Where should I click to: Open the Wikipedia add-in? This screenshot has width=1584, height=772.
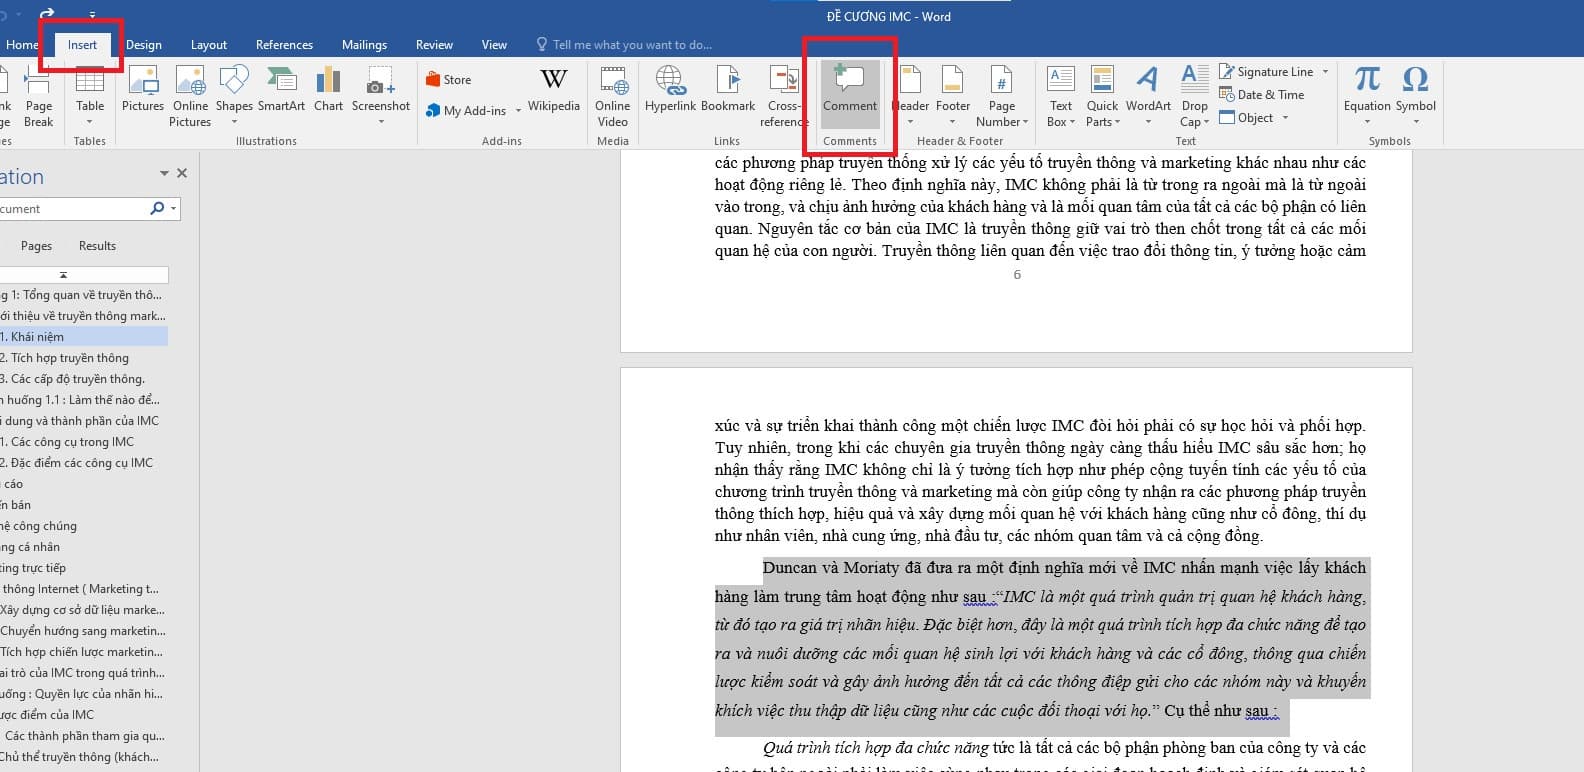(x=554, y=89)
